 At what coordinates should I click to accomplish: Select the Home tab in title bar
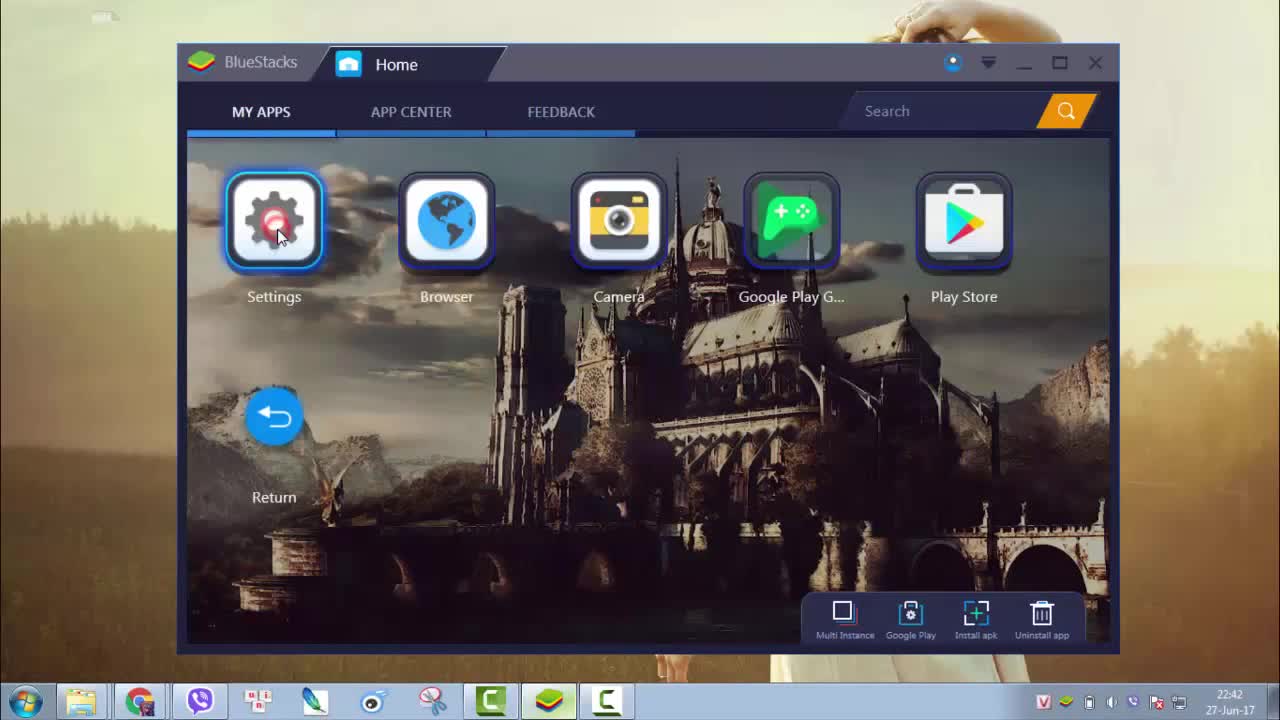click(410, 64)
